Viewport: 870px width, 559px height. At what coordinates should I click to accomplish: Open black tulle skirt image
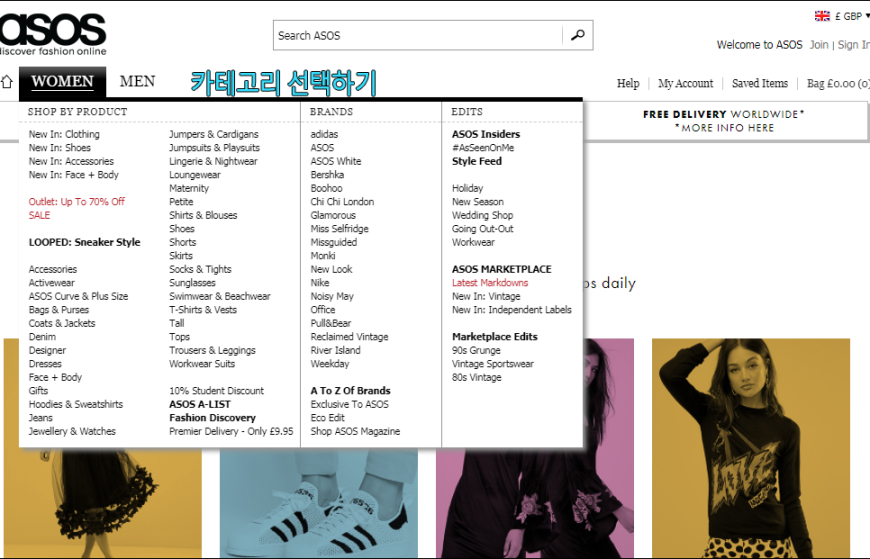click(103, 503)
